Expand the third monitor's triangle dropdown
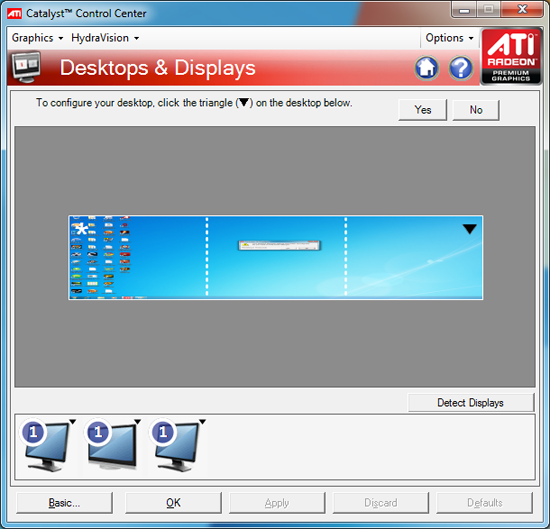This screenshot has width=550, height=529. 202,422
